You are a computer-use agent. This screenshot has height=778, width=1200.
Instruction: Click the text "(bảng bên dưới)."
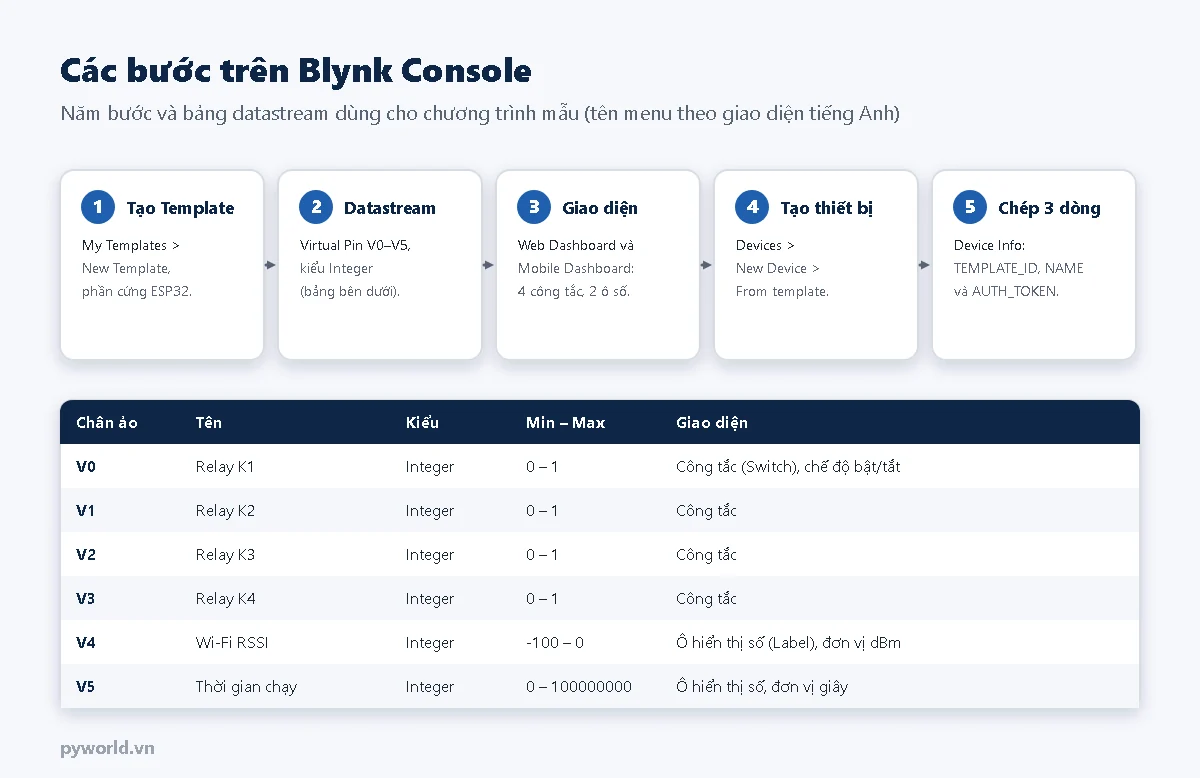350,291
